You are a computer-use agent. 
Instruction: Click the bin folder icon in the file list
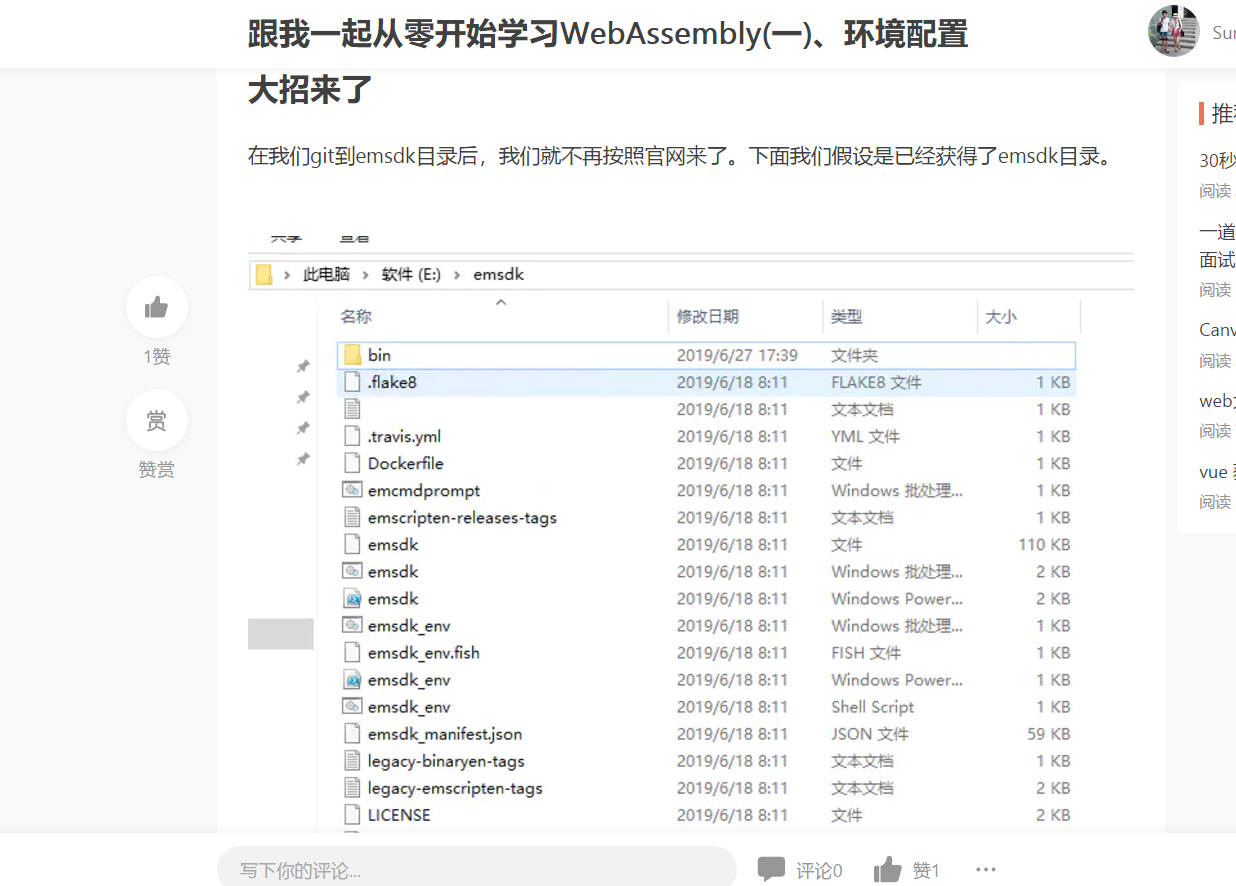point(354,354)
